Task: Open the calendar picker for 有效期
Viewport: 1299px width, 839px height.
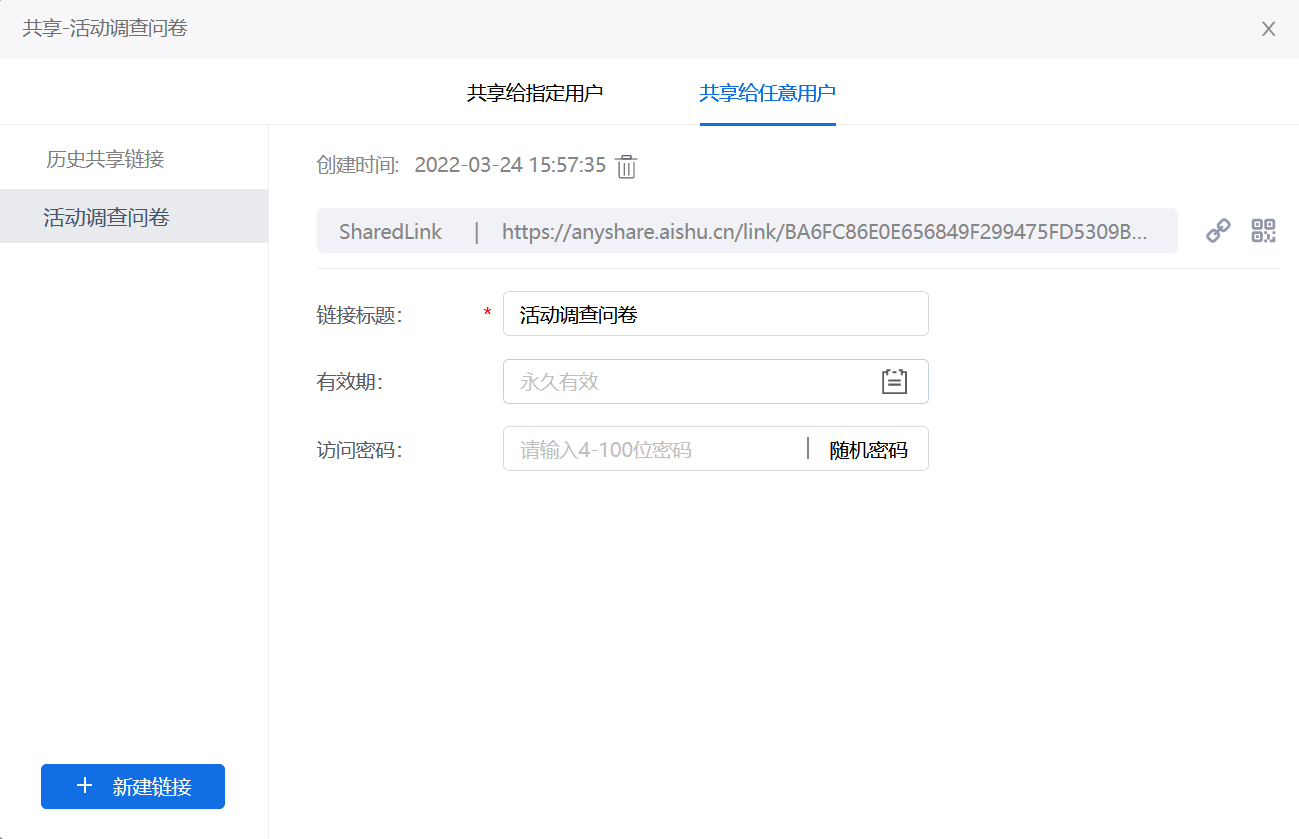Action: point(894,381)
